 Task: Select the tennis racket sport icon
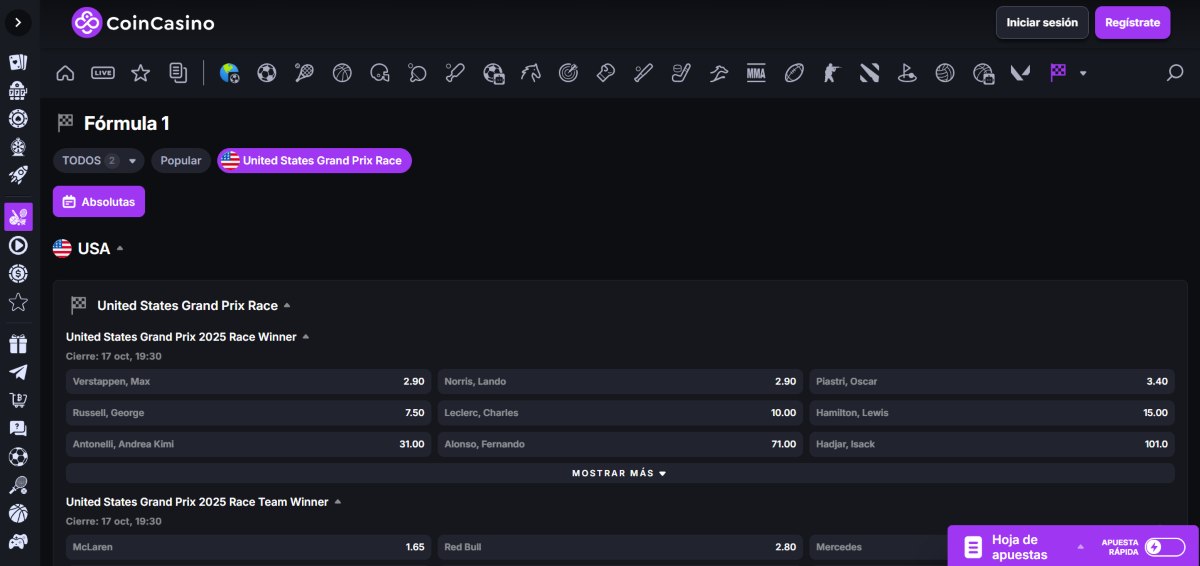click(x=304, y=73)
